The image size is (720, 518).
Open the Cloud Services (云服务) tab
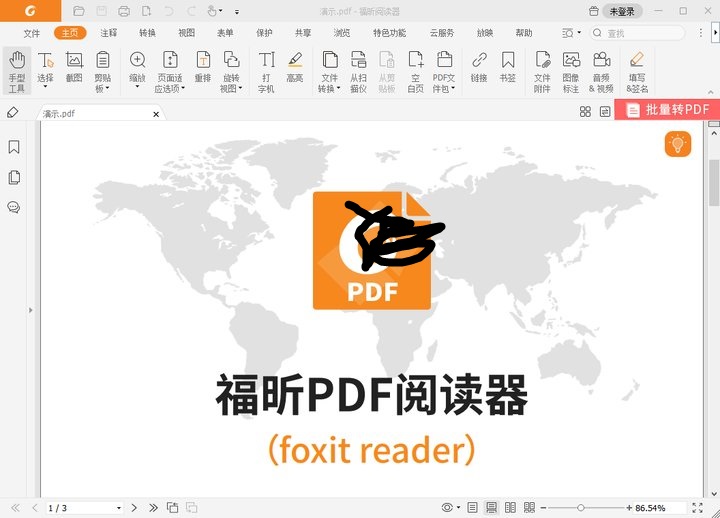coord(442,33)
